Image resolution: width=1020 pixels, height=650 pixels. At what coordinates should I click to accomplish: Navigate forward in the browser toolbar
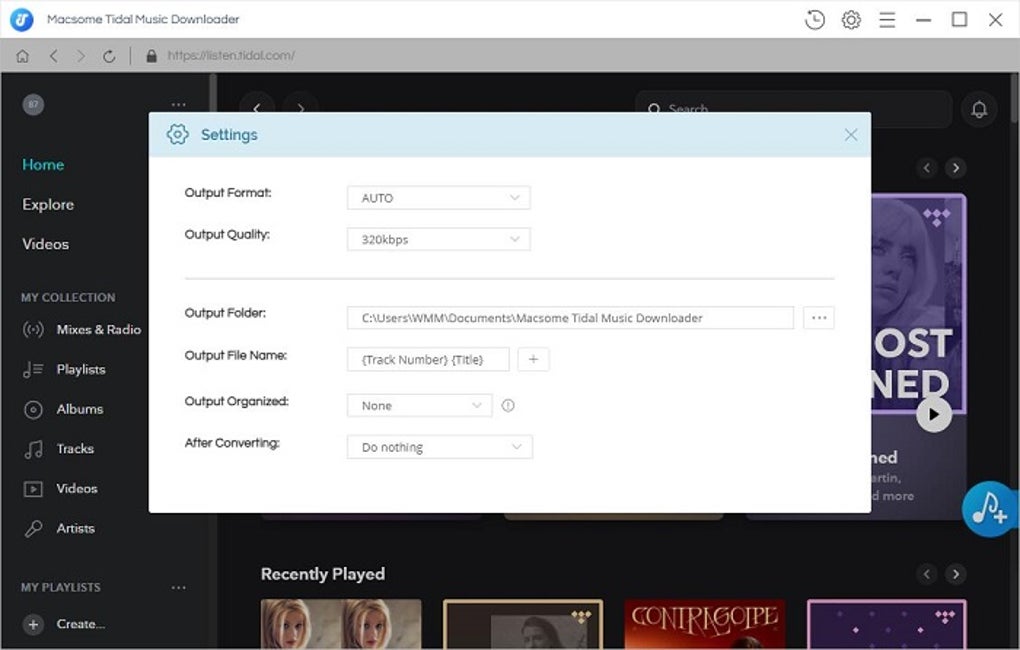pyautogui.click(x=81, y=56)
